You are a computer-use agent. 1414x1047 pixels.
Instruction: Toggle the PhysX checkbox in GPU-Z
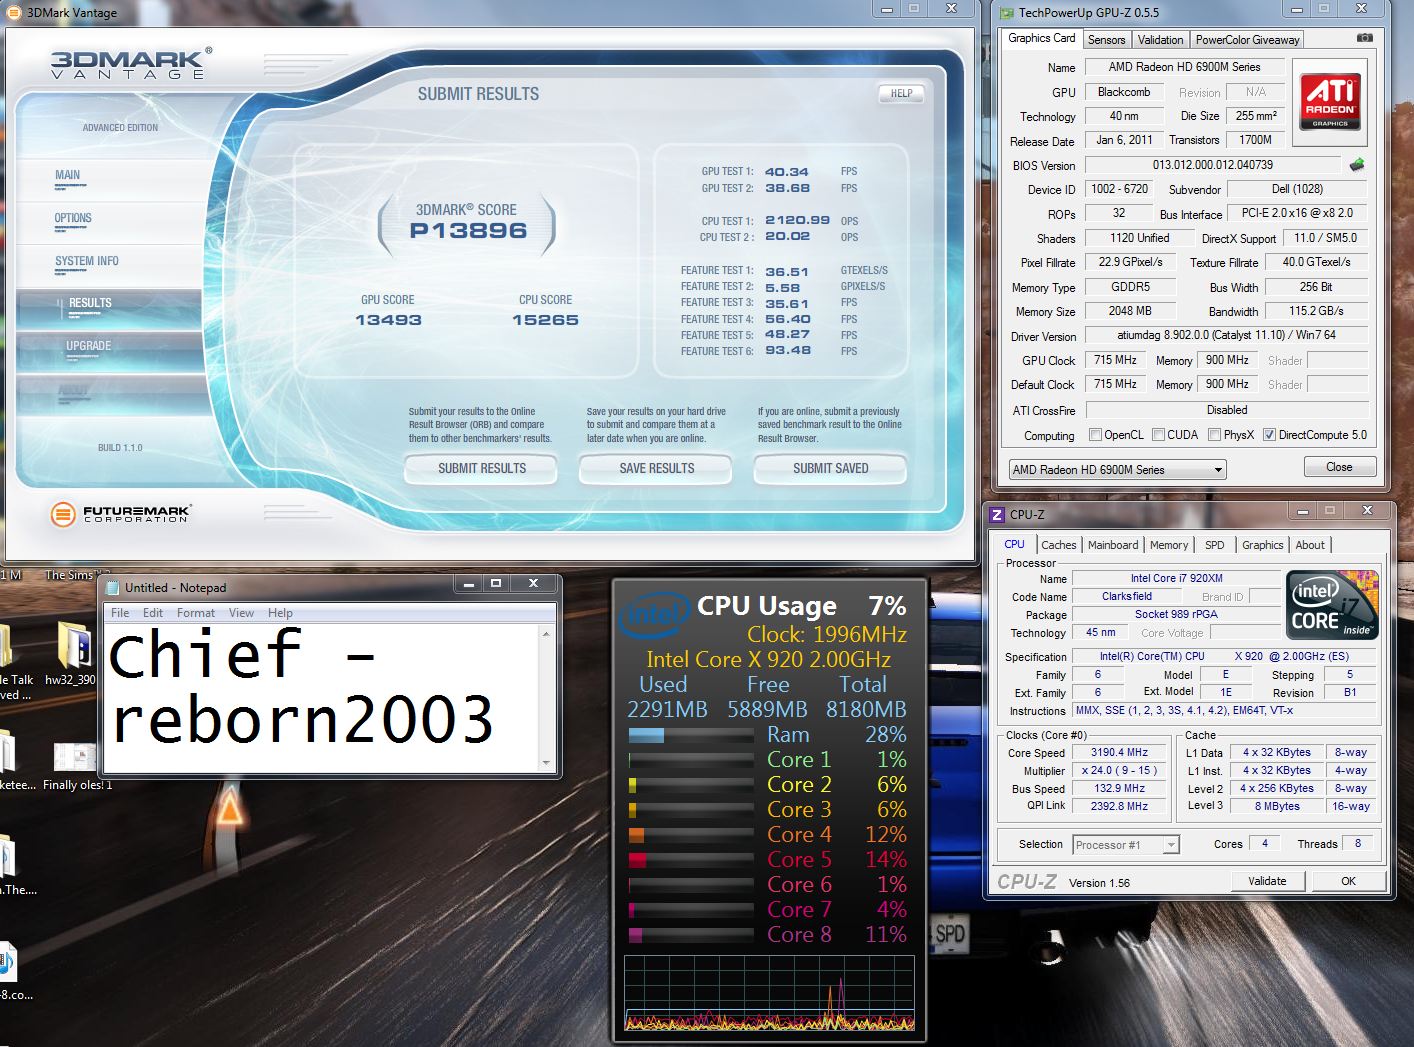tap(1214, 435)
